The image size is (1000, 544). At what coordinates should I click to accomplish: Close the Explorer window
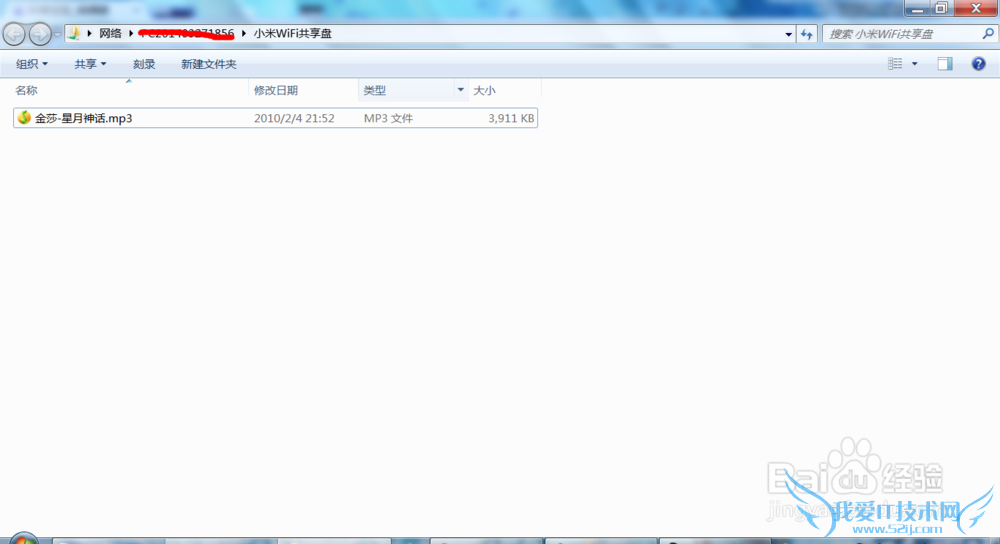976,8
